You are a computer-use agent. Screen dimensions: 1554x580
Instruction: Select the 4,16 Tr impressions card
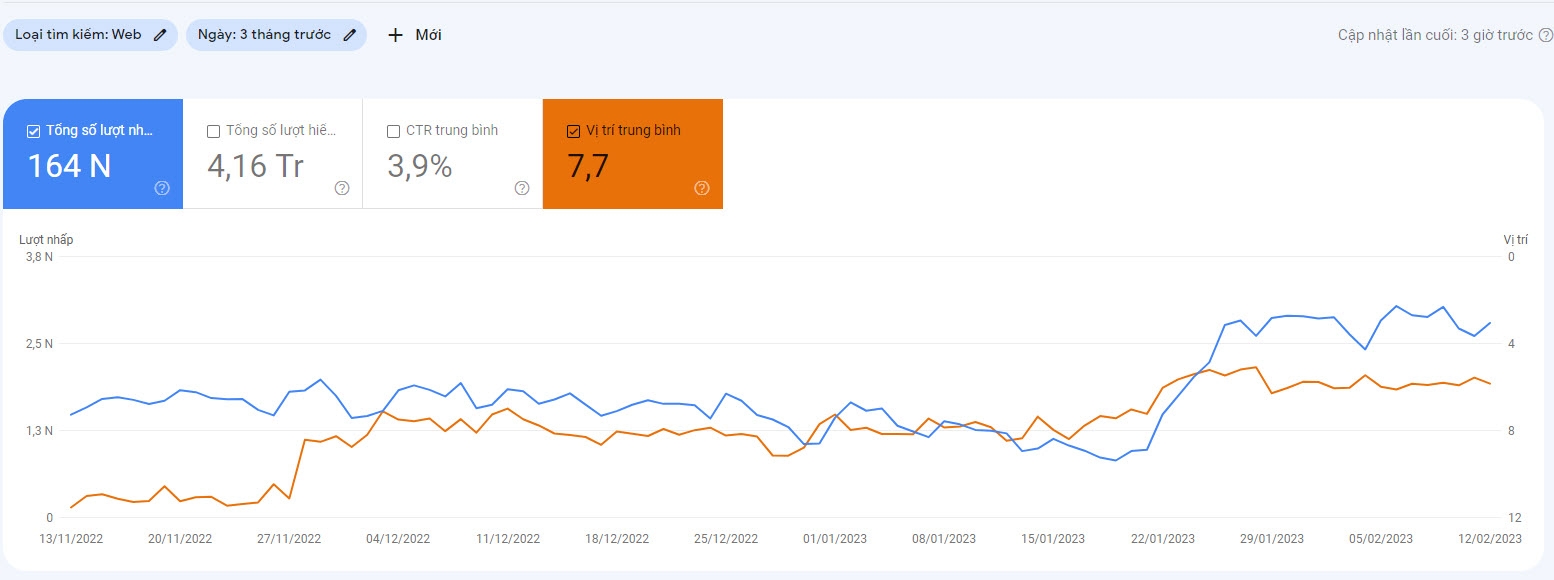[x=273, y=154]
